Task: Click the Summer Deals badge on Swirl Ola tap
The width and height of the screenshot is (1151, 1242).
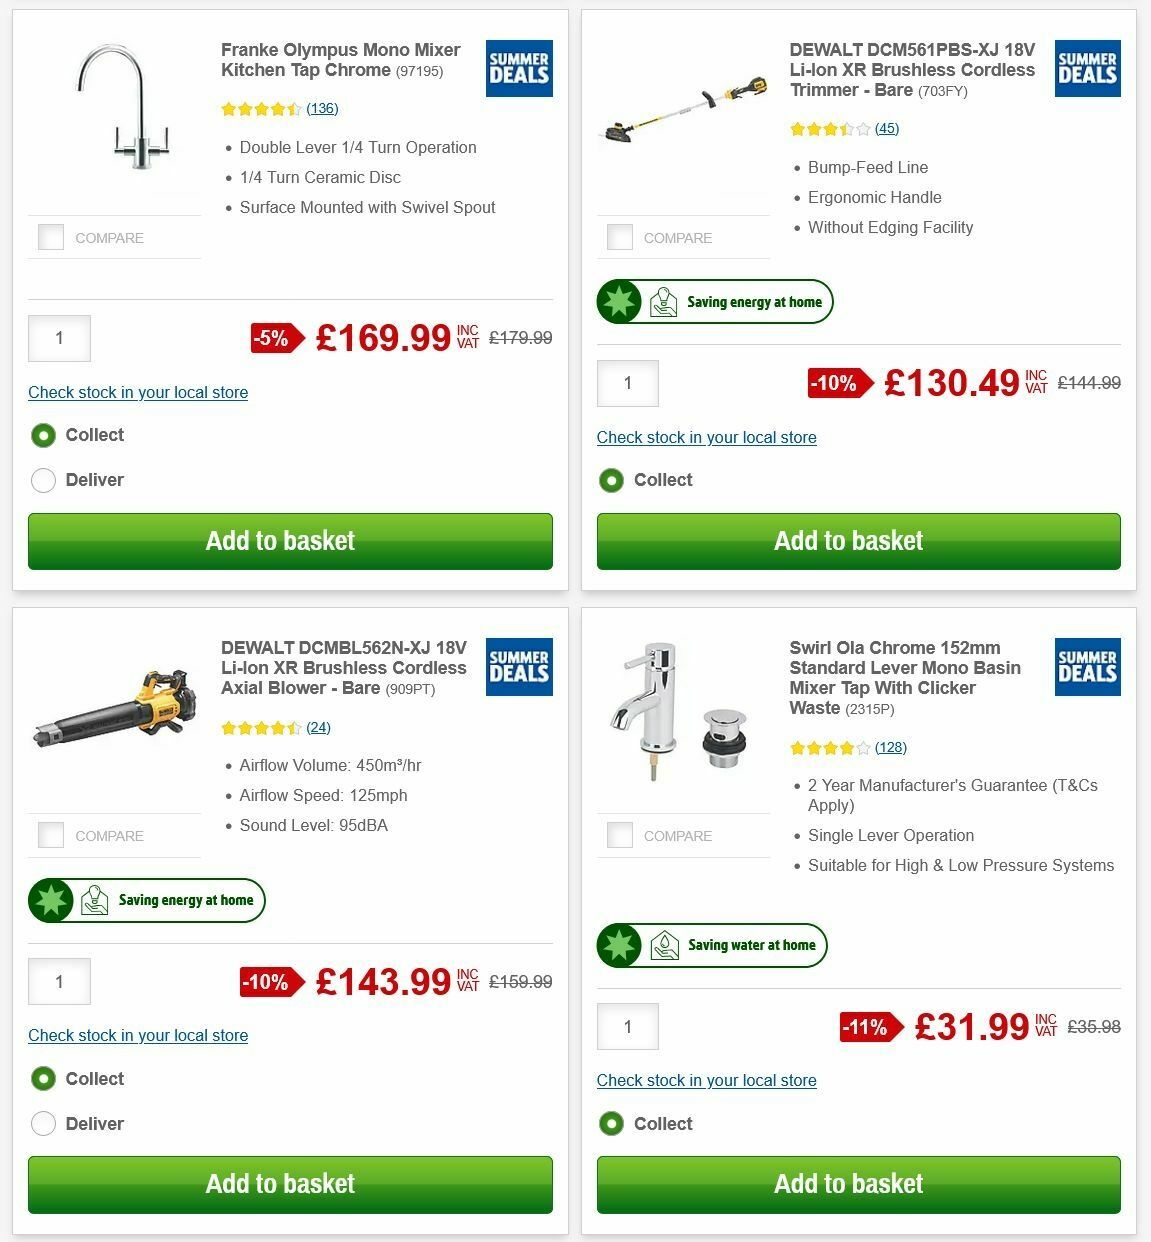Action: pos(1087,667)
